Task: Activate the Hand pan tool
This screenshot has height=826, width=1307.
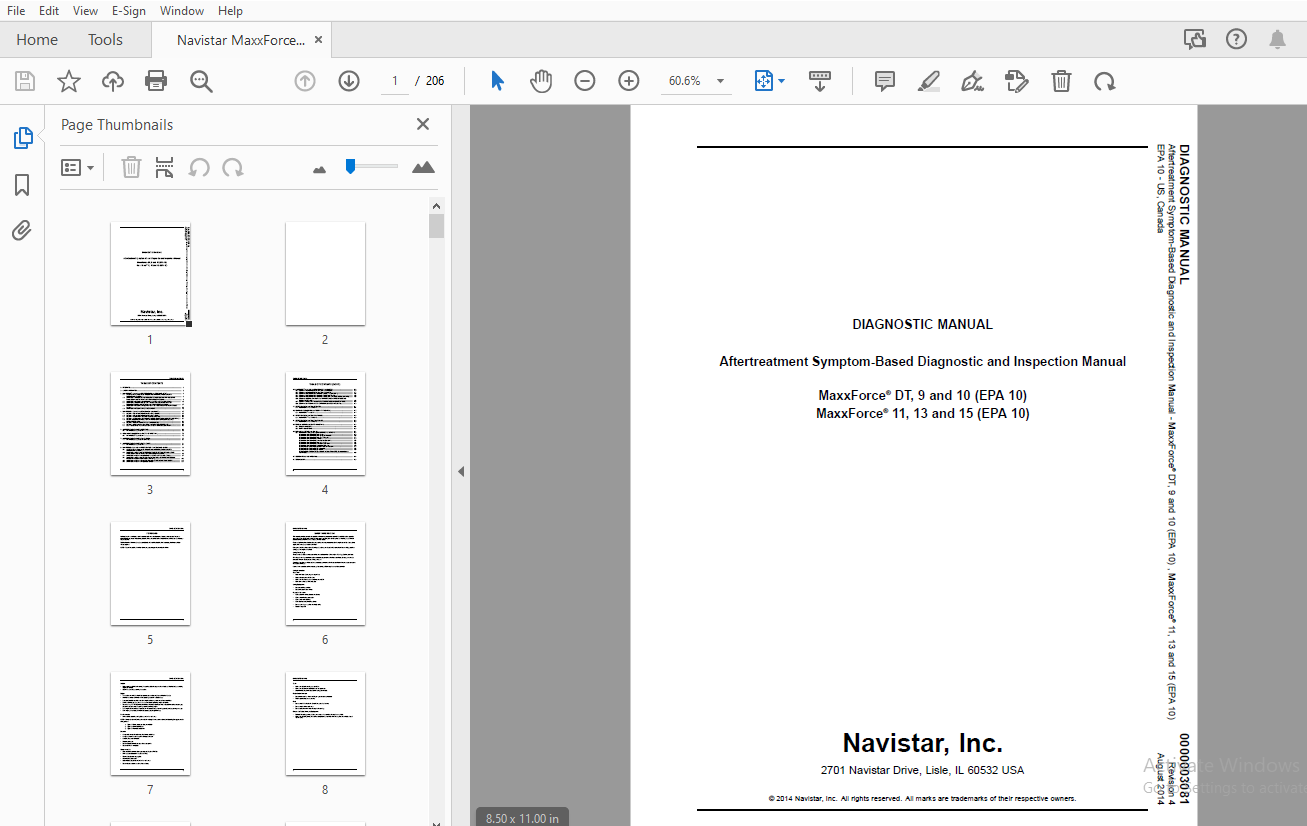Action: point(541,81)
